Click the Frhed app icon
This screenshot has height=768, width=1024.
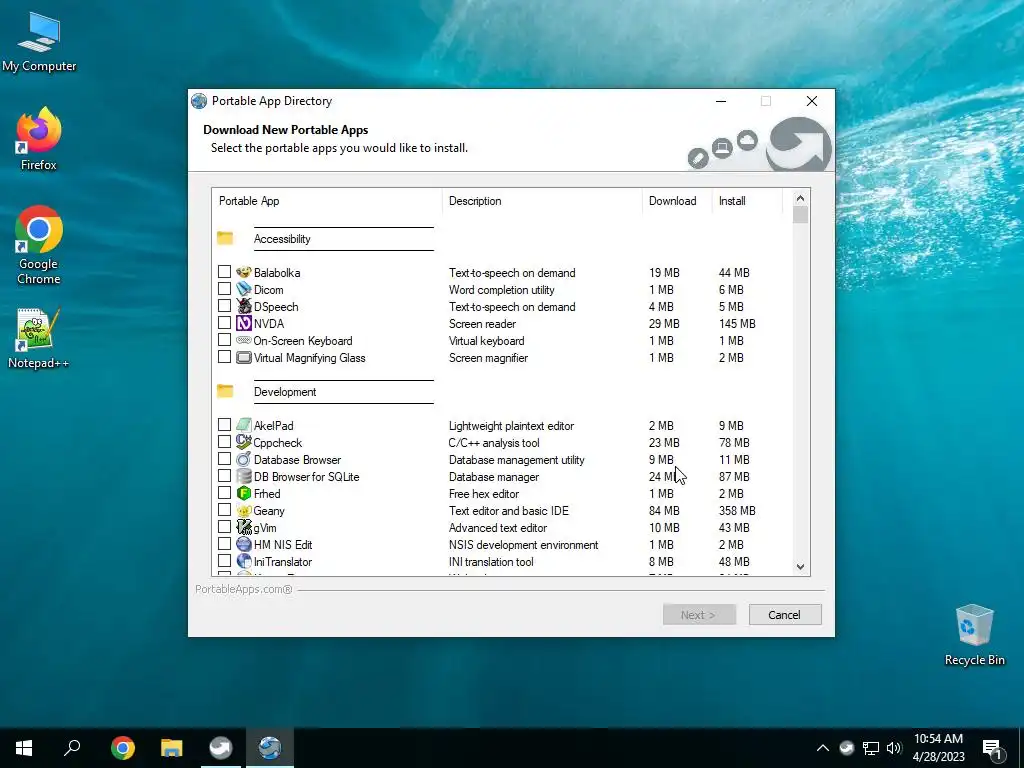tap(244, 493)
